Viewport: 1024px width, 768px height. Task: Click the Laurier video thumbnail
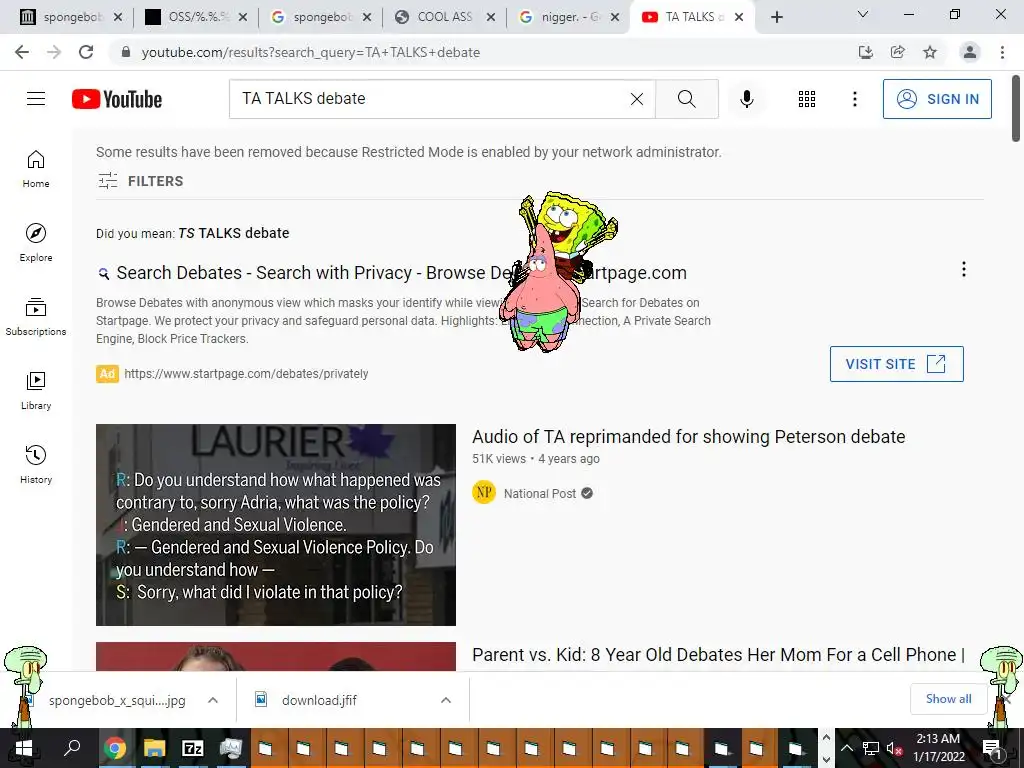pyautogui.click(x=276, y=524)
